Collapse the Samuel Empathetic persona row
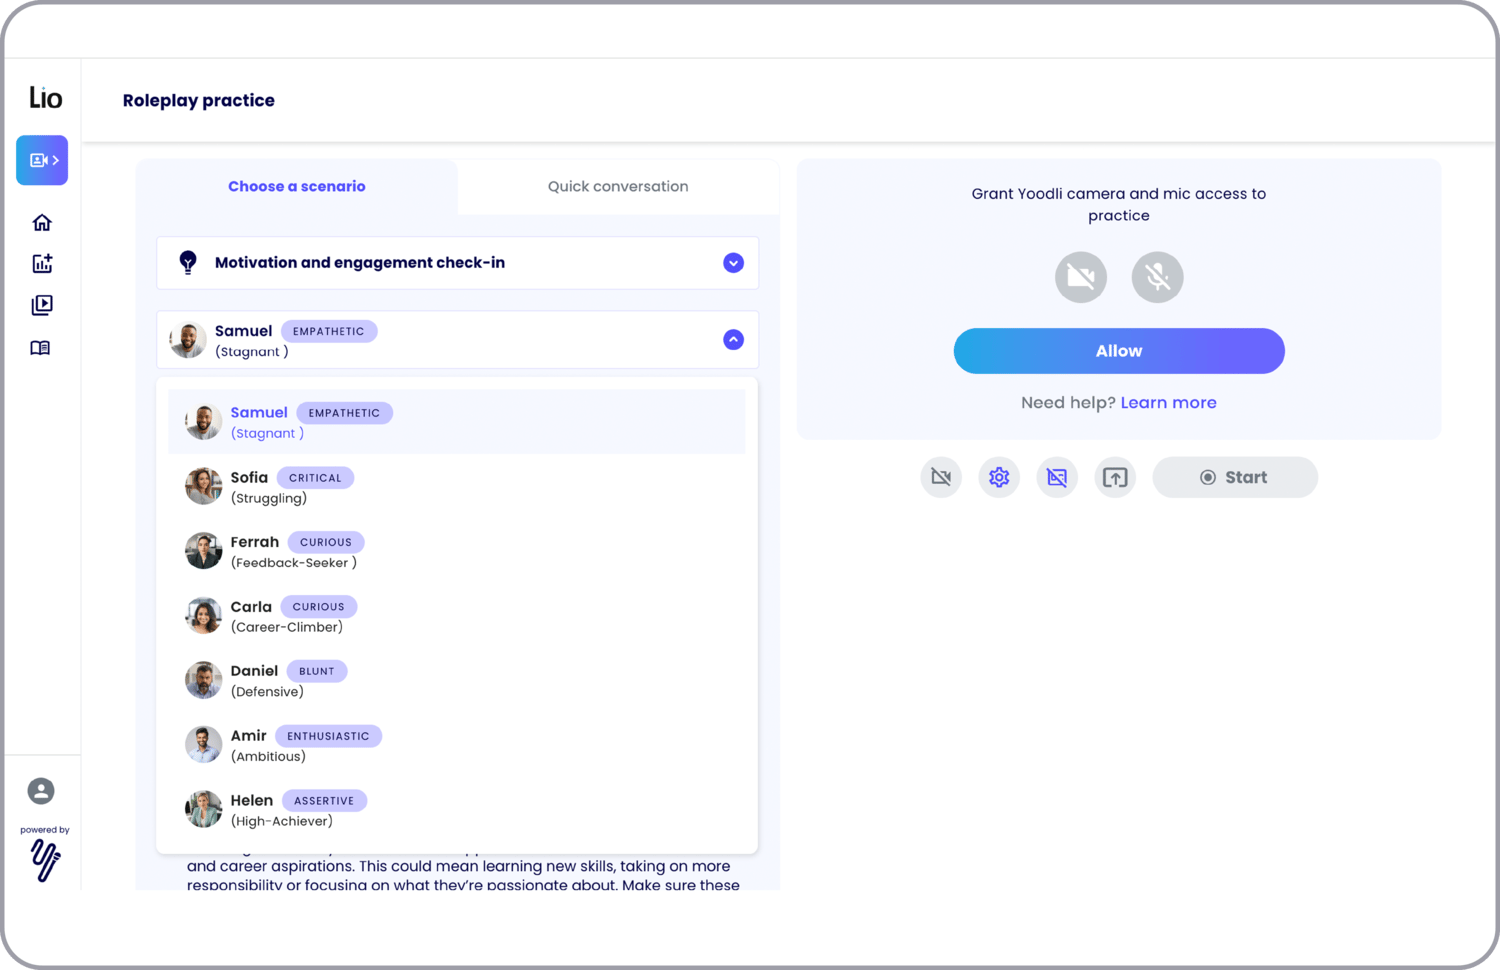The width and height of the screenshot is (1500, 970). [x=733, y=340]
